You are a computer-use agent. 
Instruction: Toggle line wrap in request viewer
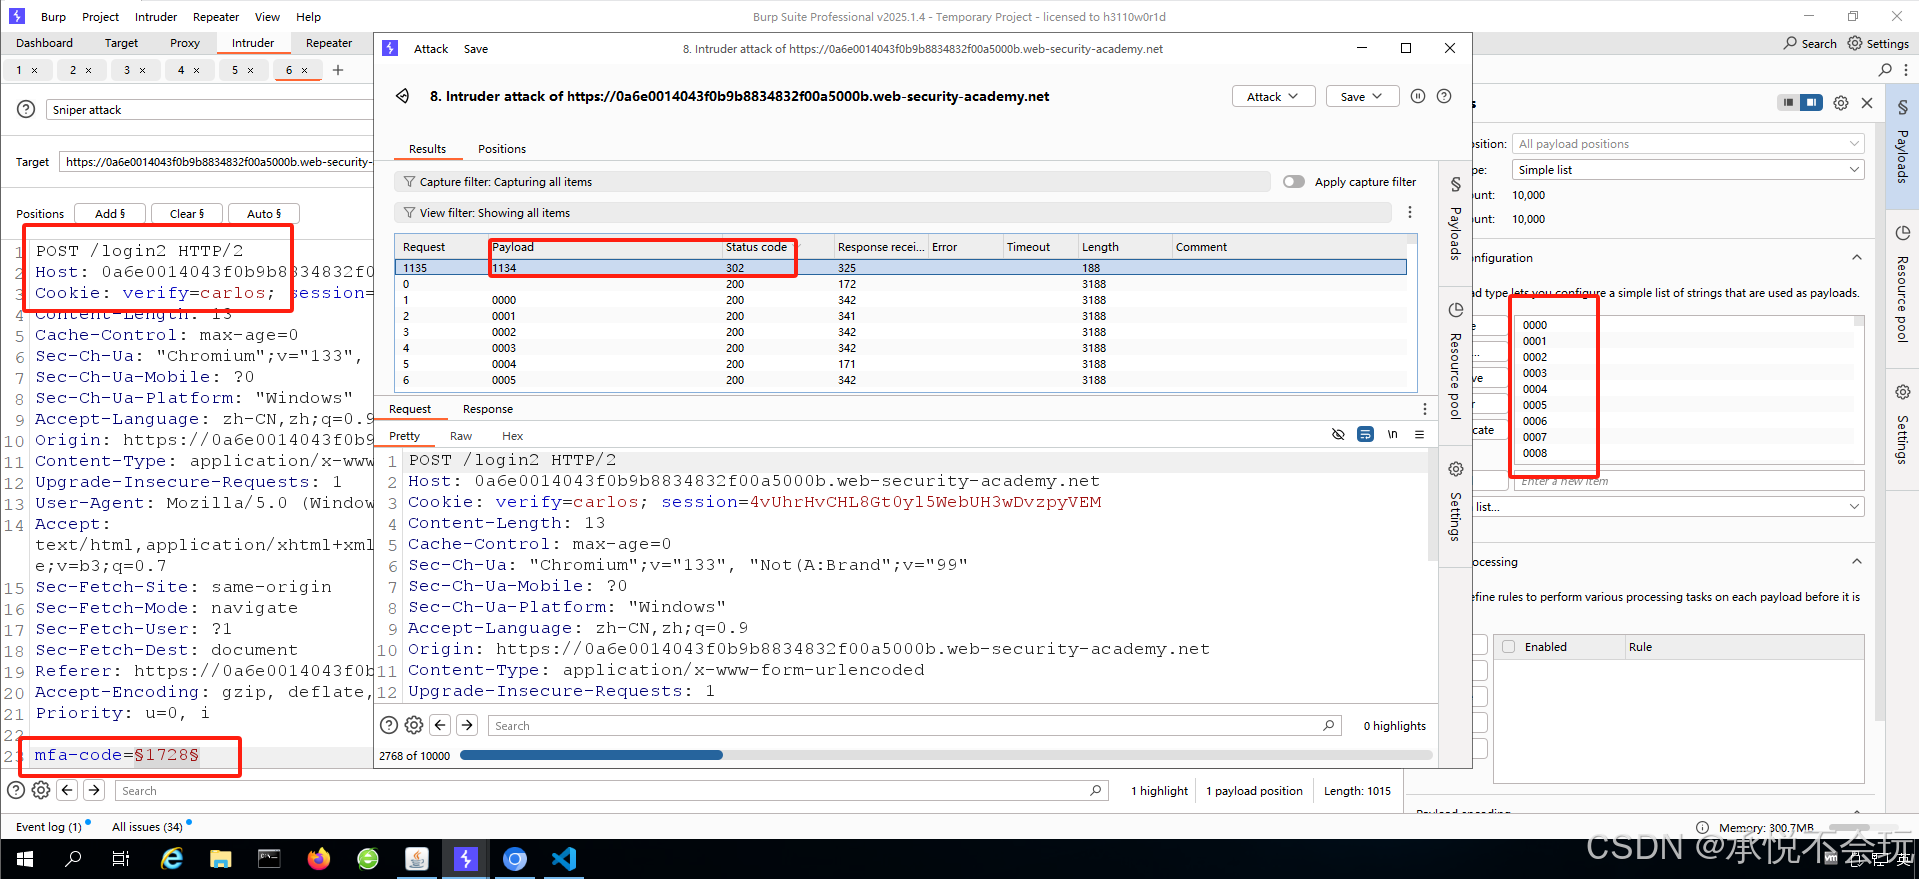point(1365,434)
